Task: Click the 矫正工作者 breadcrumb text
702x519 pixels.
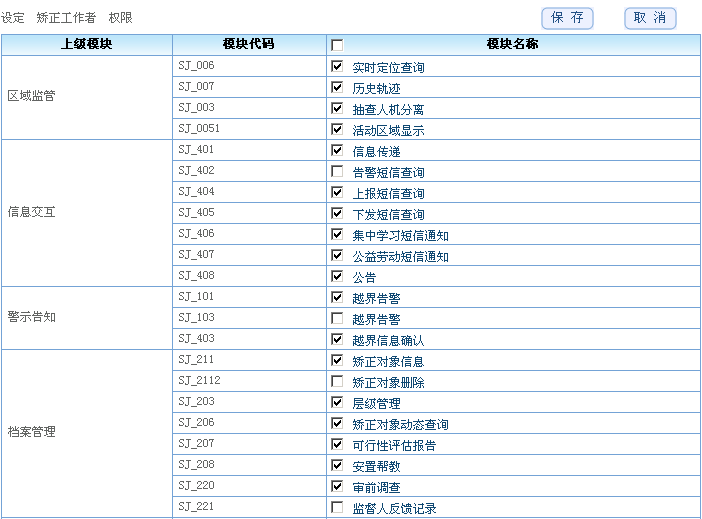Action: [x=66, y=18]
